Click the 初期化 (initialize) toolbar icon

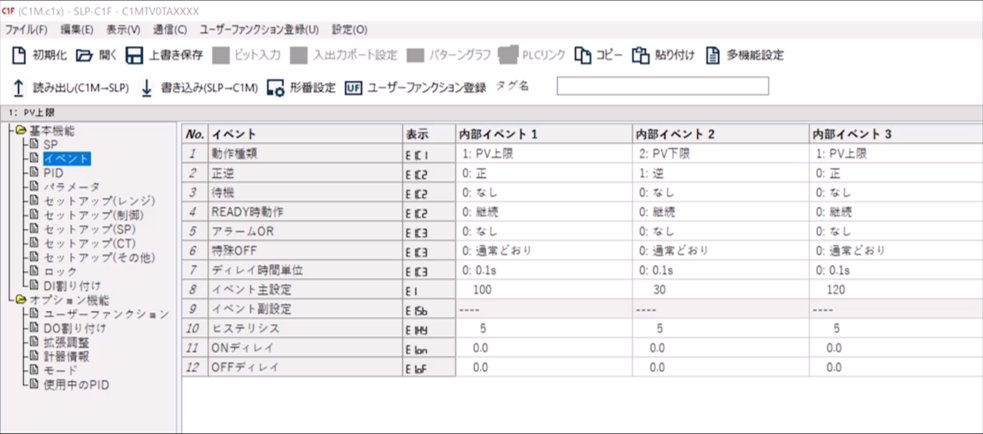tap(19, 55)
